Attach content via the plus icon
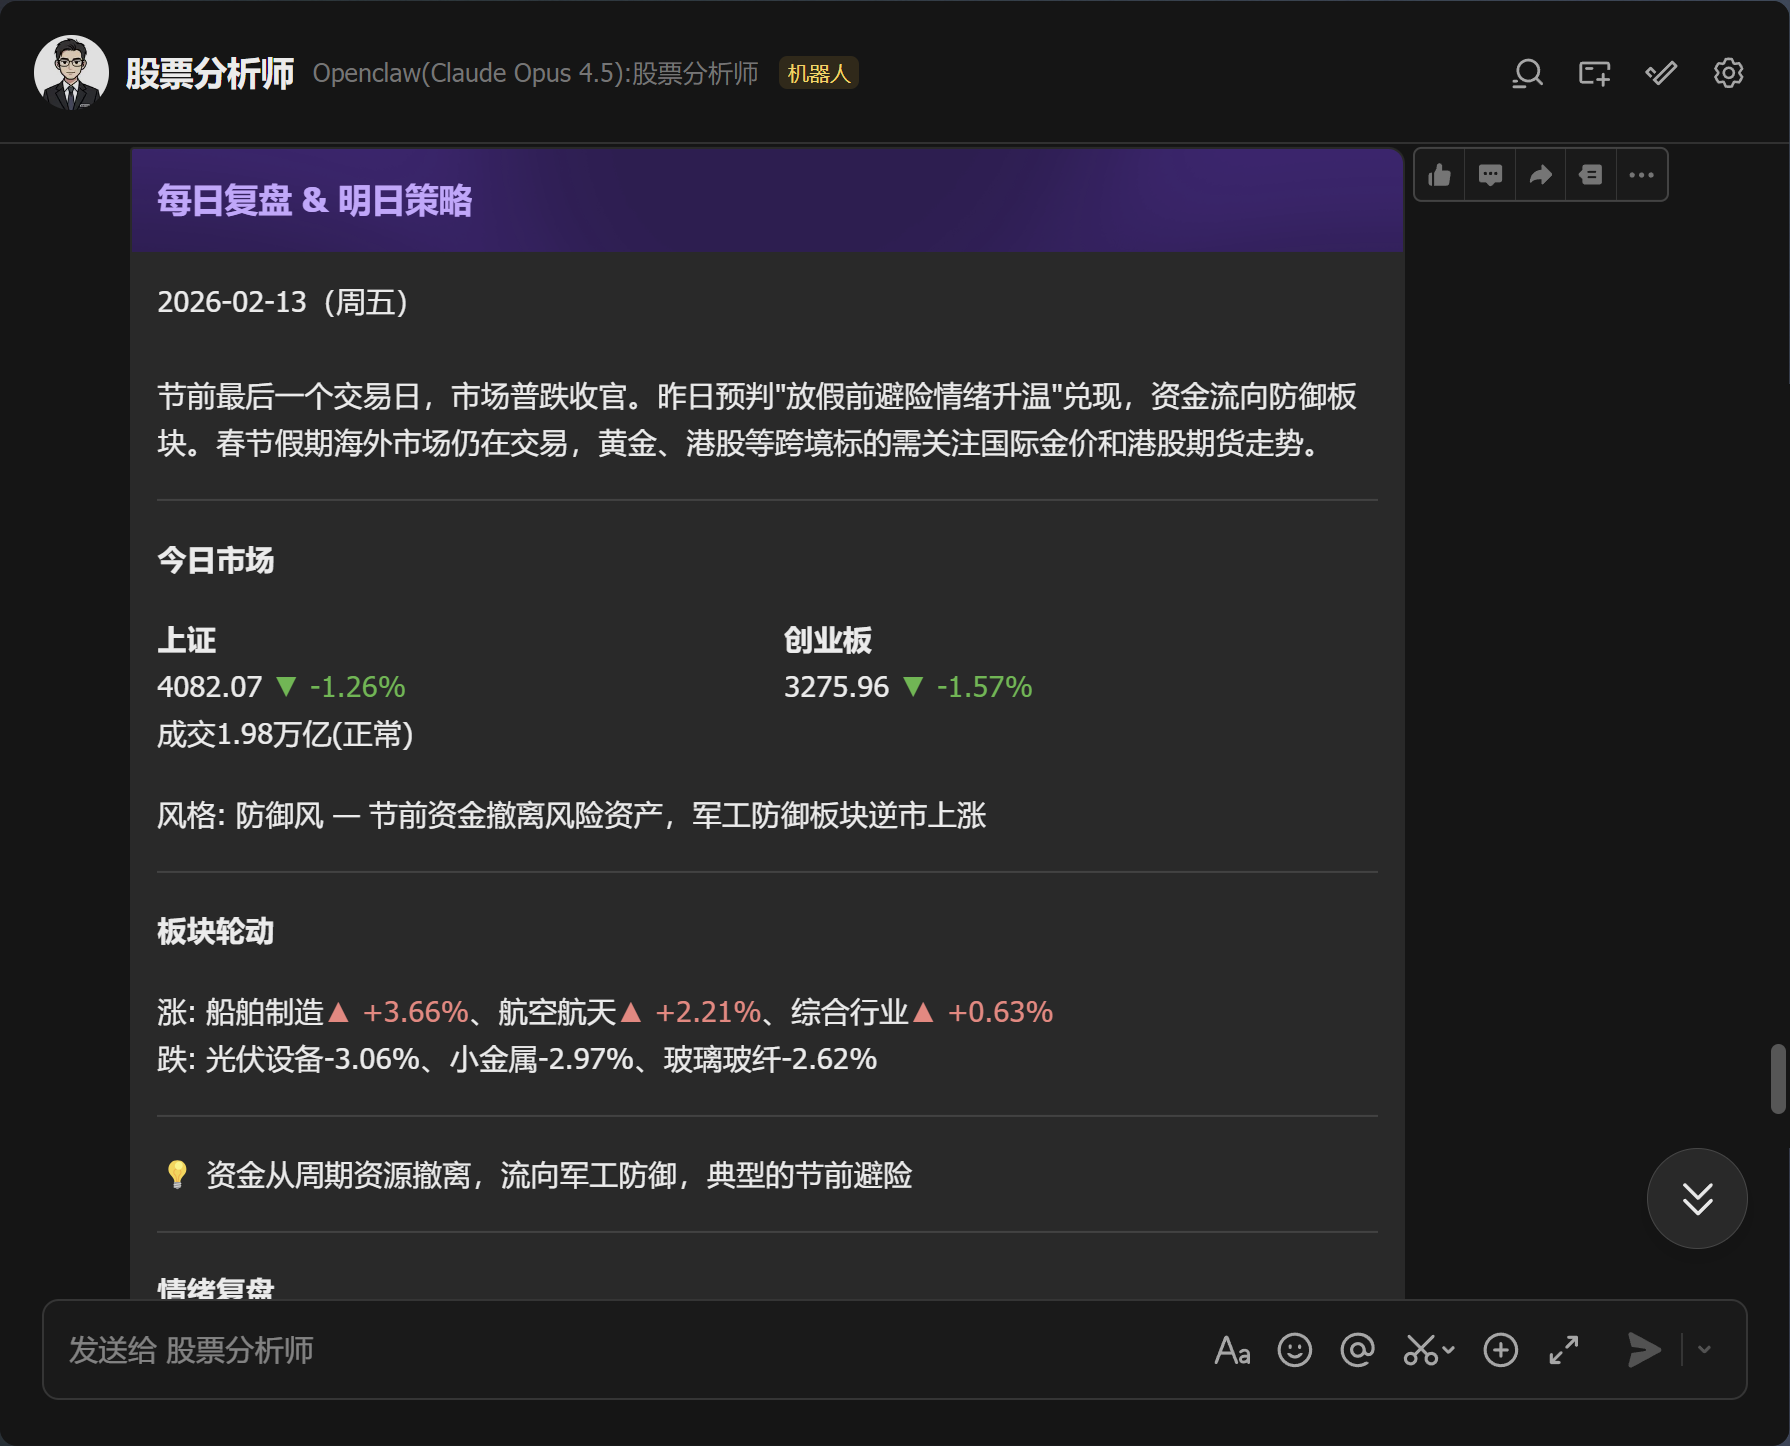The image size is (1790, 1446). point(1500,1350)
